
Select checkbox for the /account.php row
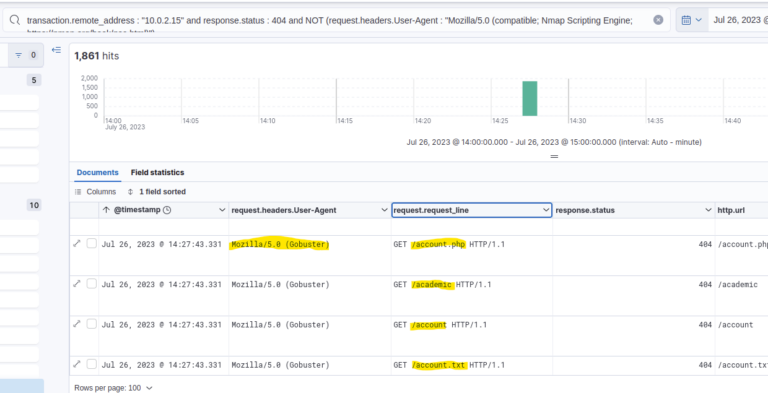92,244
